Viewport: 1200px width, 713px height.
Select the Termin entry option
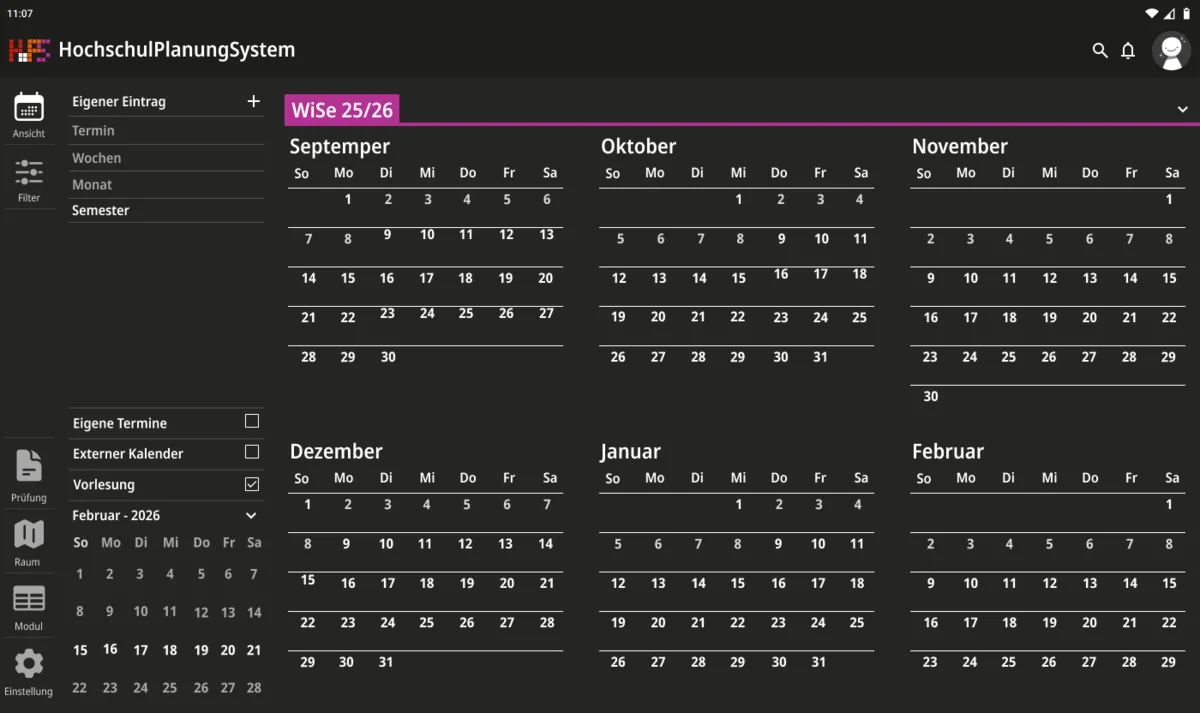[x=93, y=131]
